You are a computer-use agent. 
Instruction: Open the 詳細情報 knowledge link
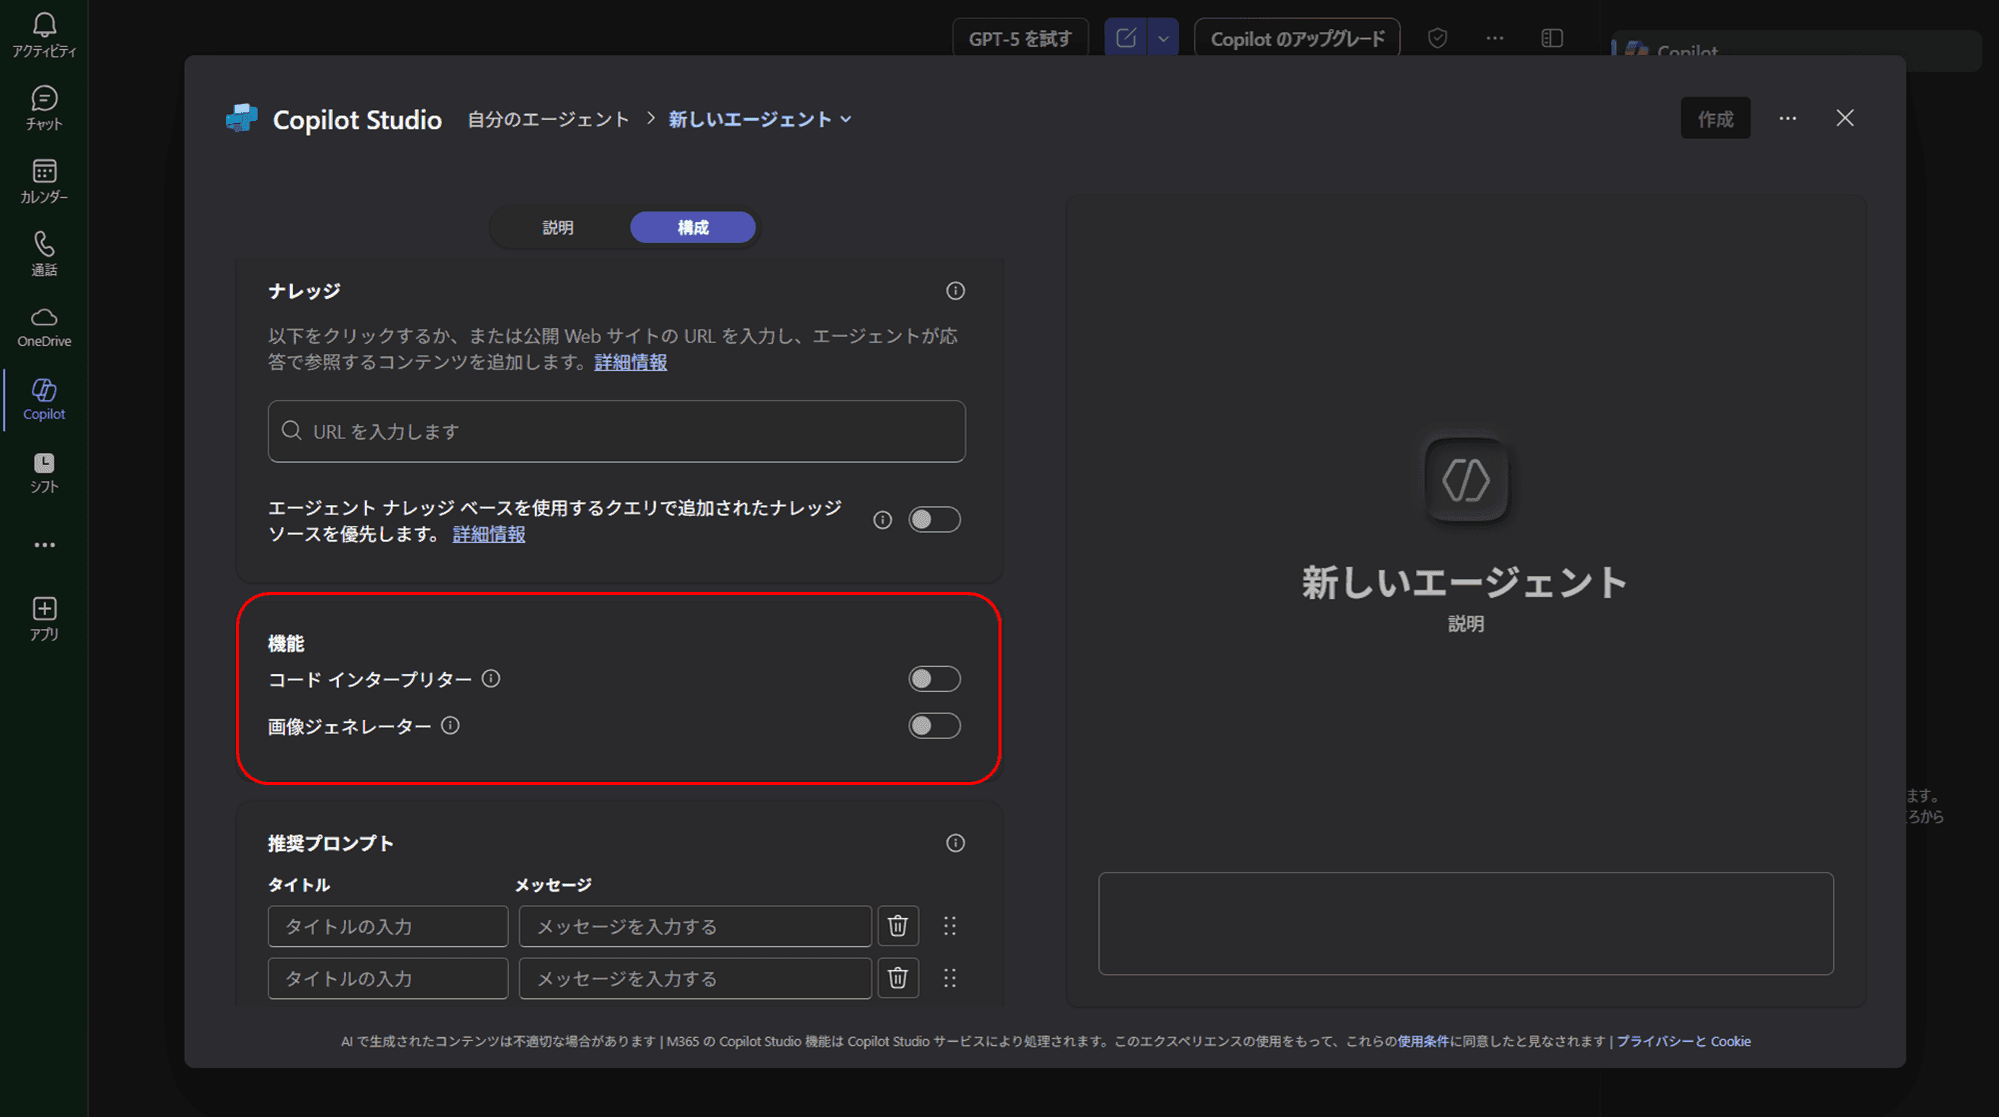pyautogui.click(x=630, y=362)
